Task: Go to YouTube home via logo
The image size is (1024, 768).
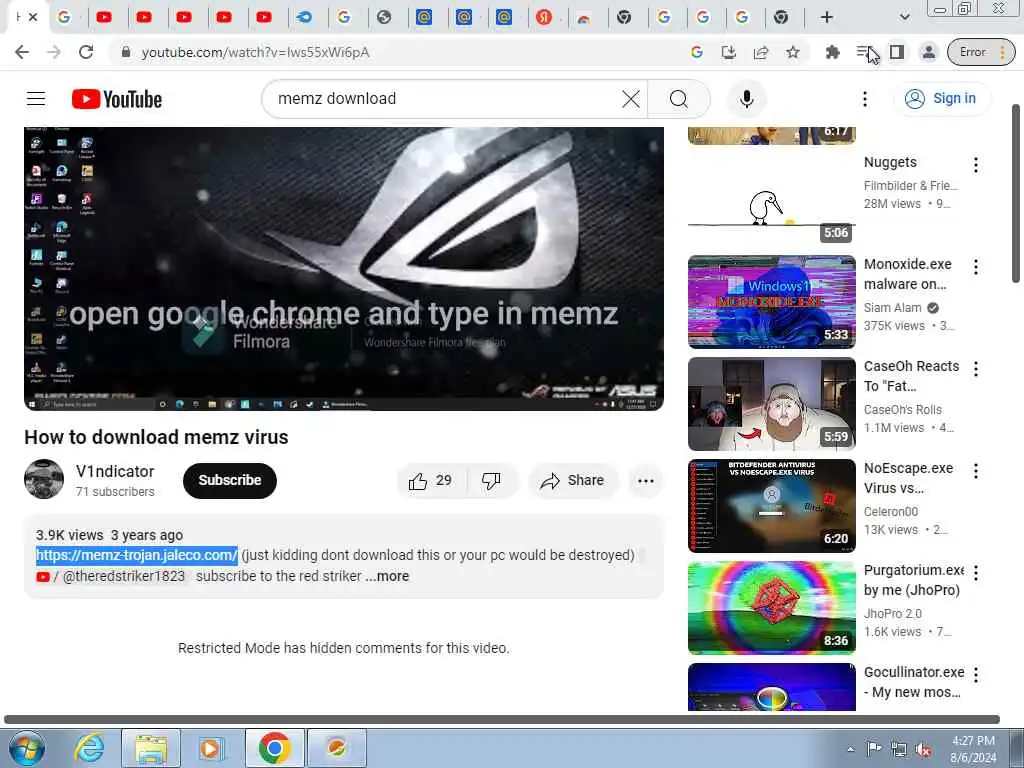Action: (117, 99)
